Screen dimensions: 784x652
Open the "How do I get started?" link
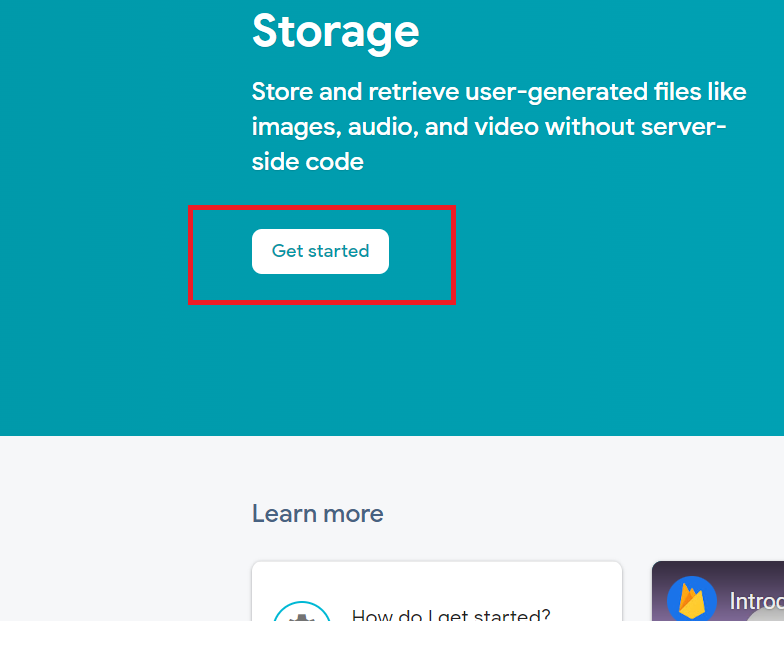coord(450,615)
